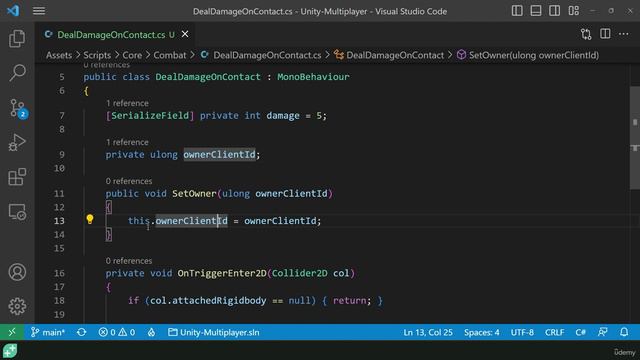Open the '1 reference' CodeLens above ownerClientId field

pos(127,142)
